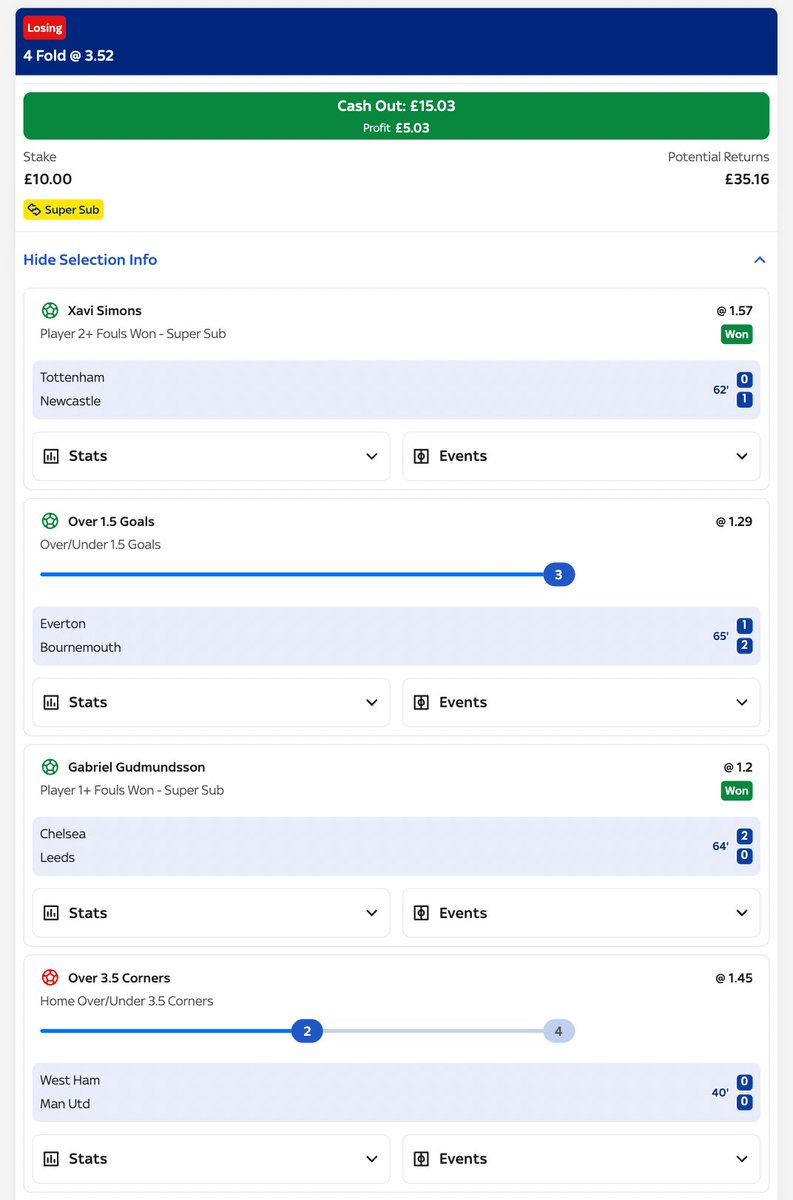Screen dimensions: 793x1200
Task: Click the Xavi Simons selection name
Action: 105,311
